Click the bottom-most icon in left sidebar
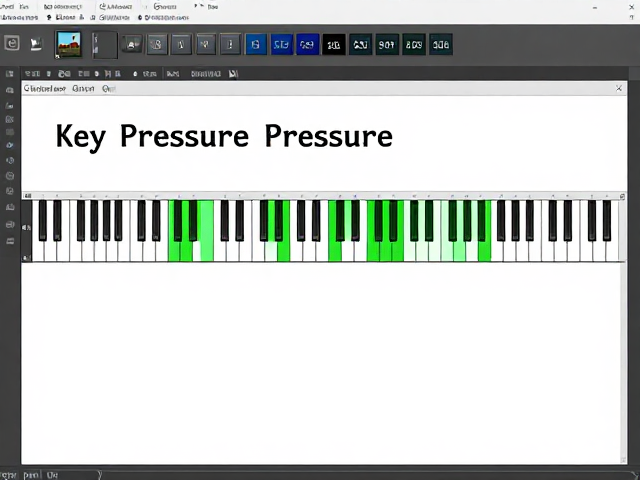The height and width of the screenshot is (480, 640). [10, 241]
